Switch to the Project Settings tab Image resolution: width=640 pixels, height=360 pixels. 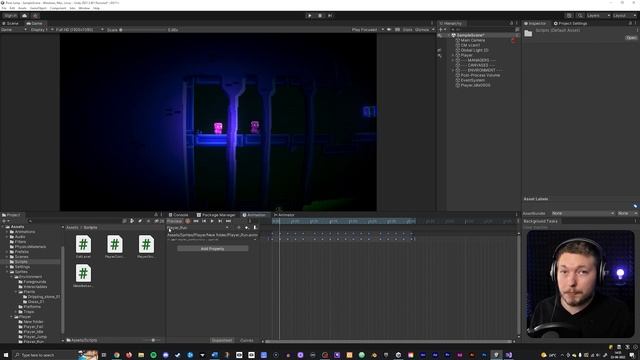[570, 23]
